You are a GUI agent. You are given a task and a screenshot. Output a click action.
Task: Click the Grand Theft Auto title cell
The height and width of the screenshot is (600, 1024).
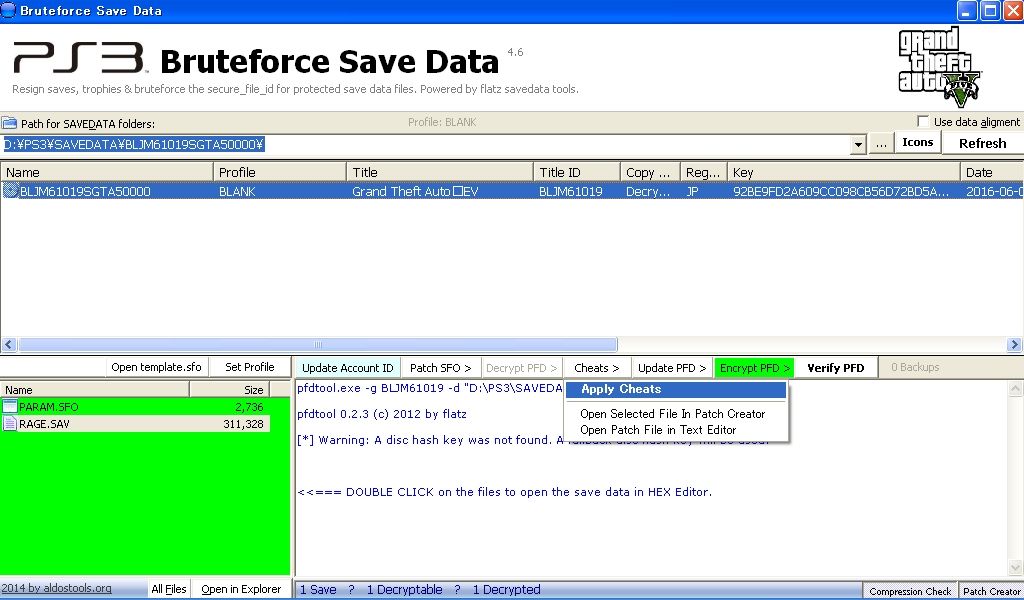[x=415, y=191]
